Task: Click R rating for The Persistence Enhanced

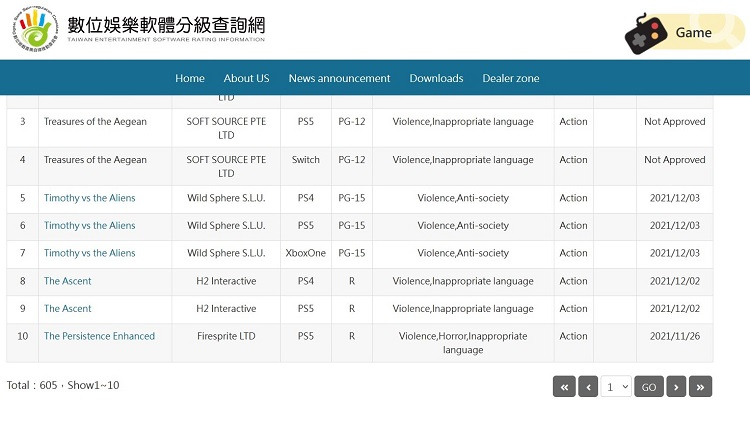Action: (x=352, y=336)
